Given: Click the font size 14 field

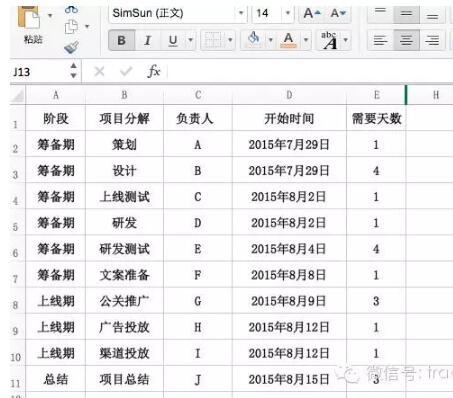Looking at the screenshot, I should tap(268, 13).
